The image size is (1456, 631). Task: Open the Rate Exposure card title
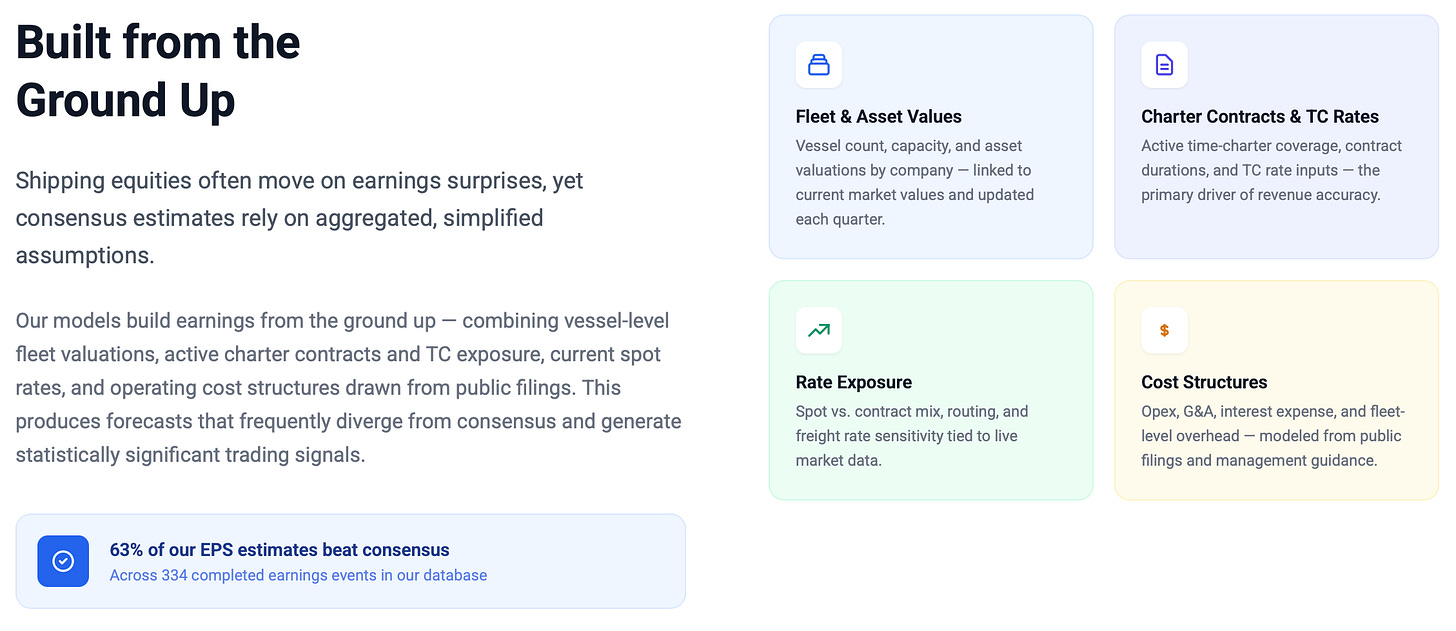(854, 382)
